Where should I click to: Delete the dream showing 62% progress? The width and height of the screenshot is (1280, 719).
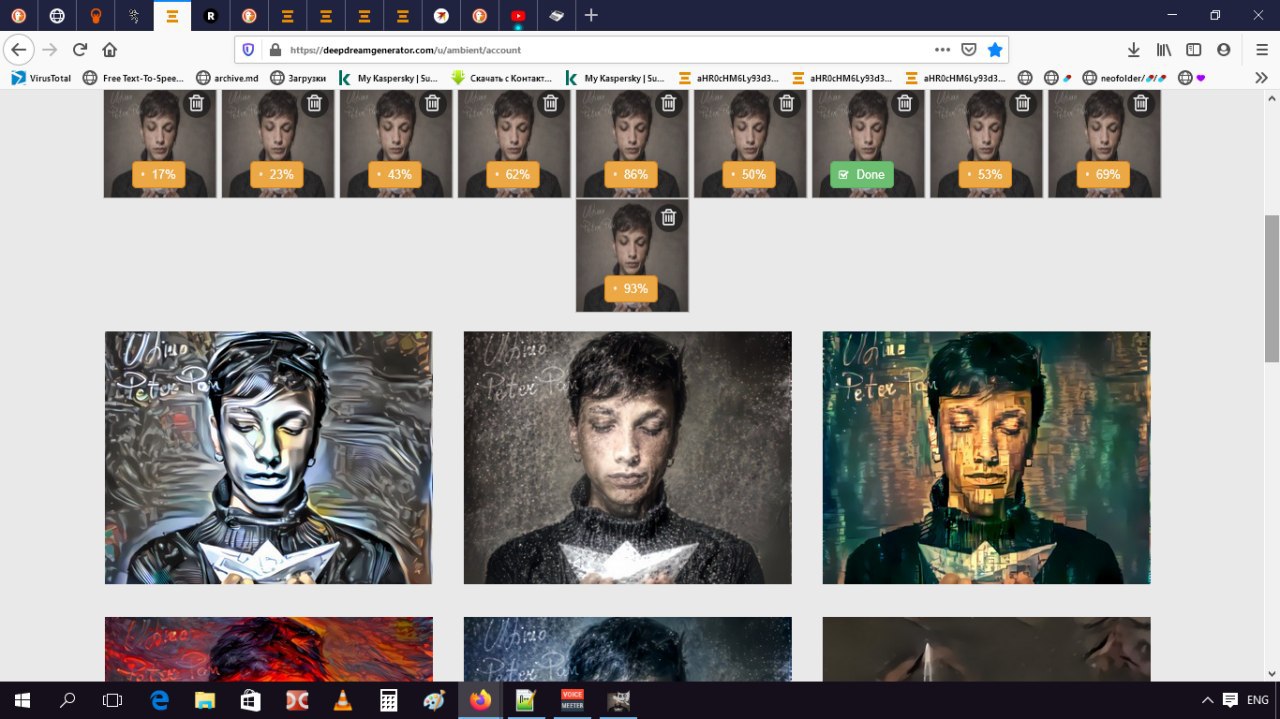coord(551,103)
